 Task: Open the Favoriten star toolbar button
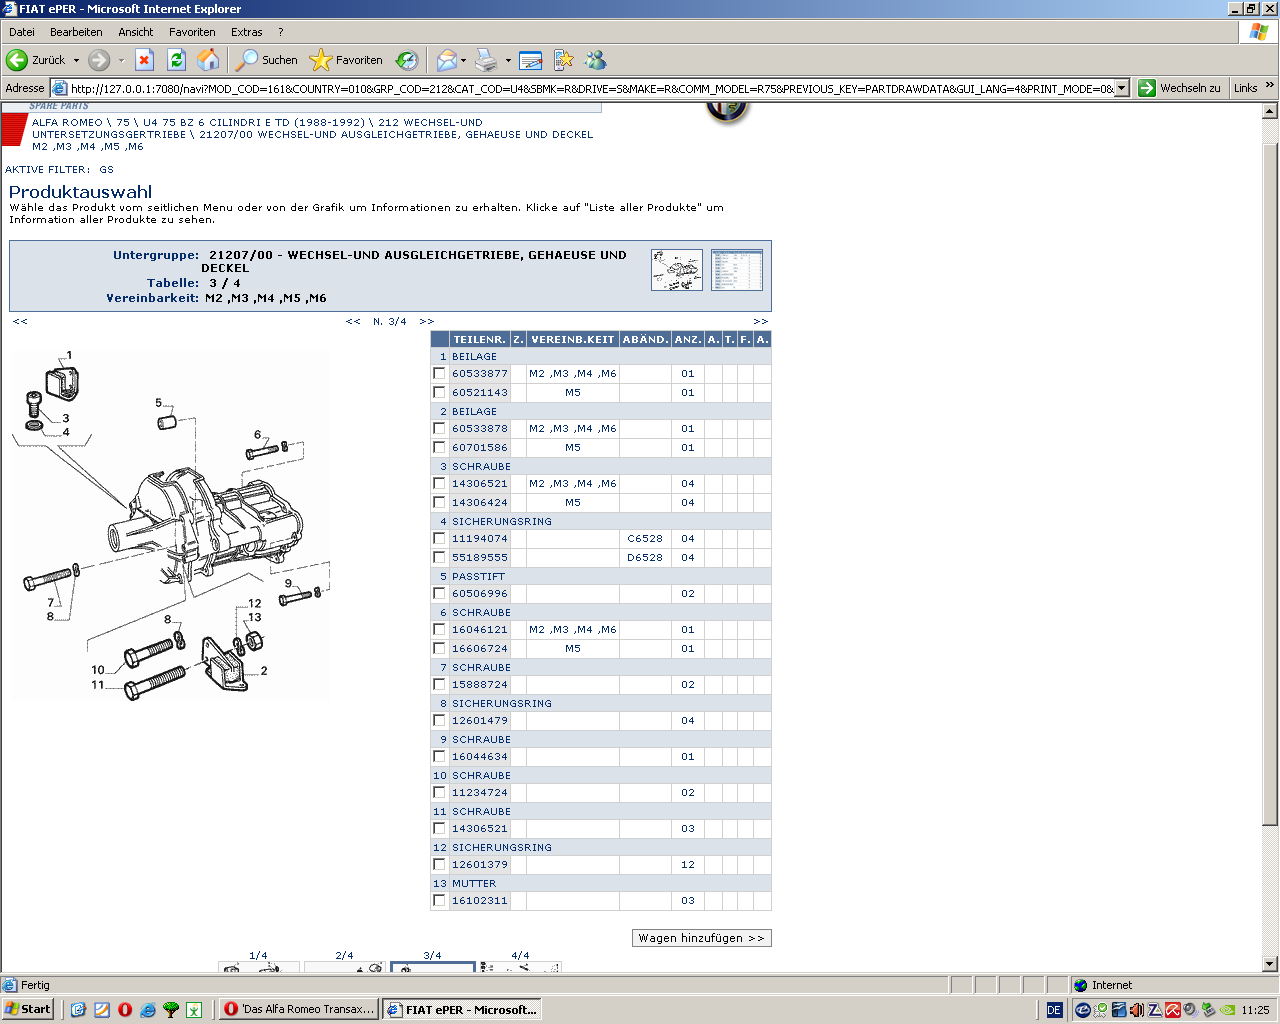[346, 60]
